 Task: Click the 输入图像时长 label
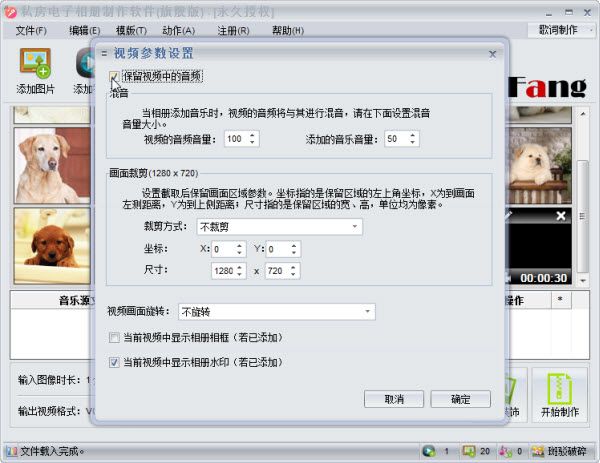coord(49,380)
